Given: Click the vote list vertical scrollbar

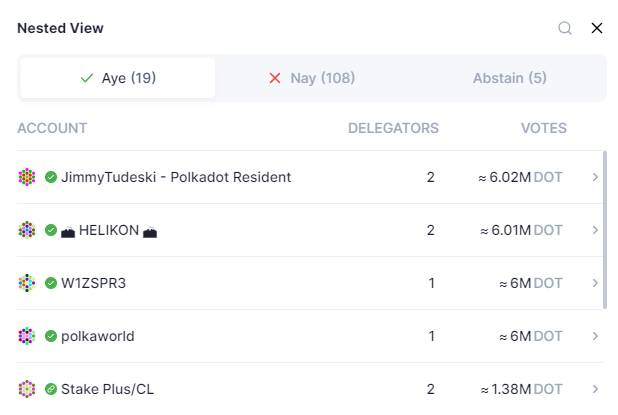Looking at the screenshot, I should [x=605, y=230].
